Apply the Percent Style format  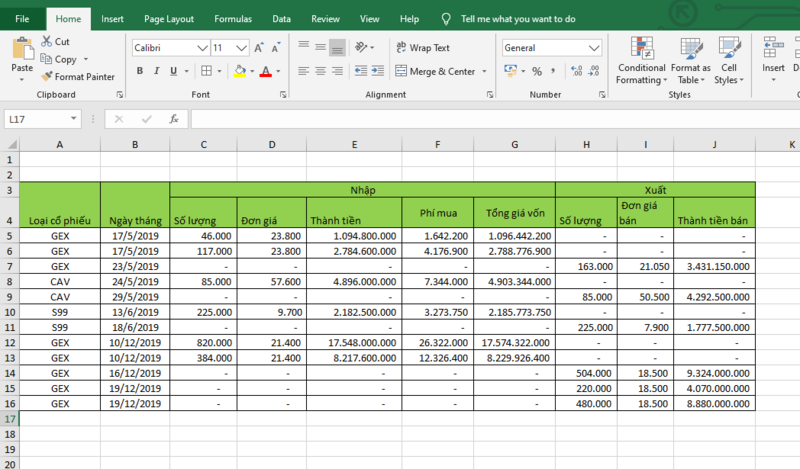(x=537, y=71)
